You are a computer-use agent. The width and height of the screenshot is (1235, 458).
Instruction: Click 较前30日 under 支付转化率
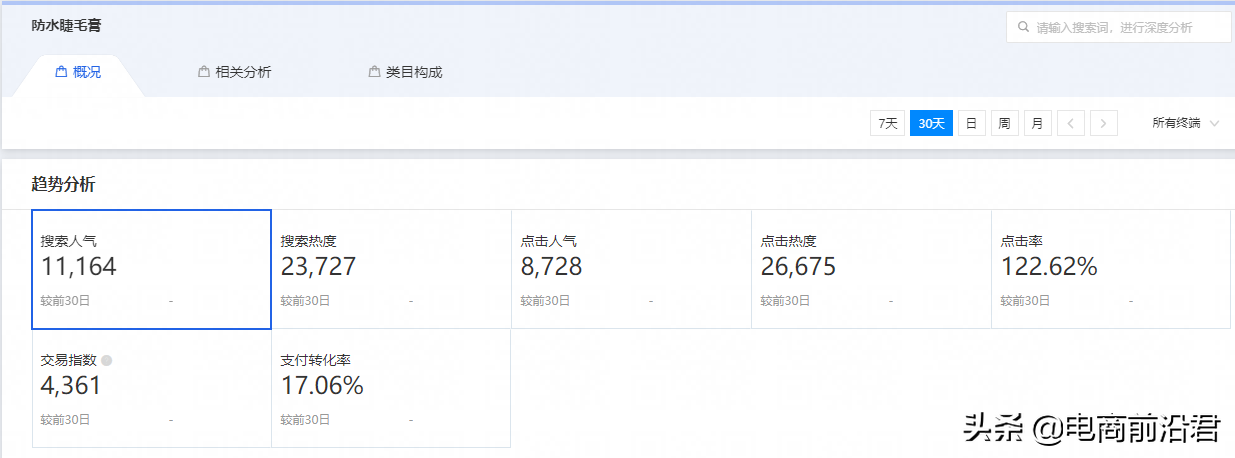(x=306, y=419)
